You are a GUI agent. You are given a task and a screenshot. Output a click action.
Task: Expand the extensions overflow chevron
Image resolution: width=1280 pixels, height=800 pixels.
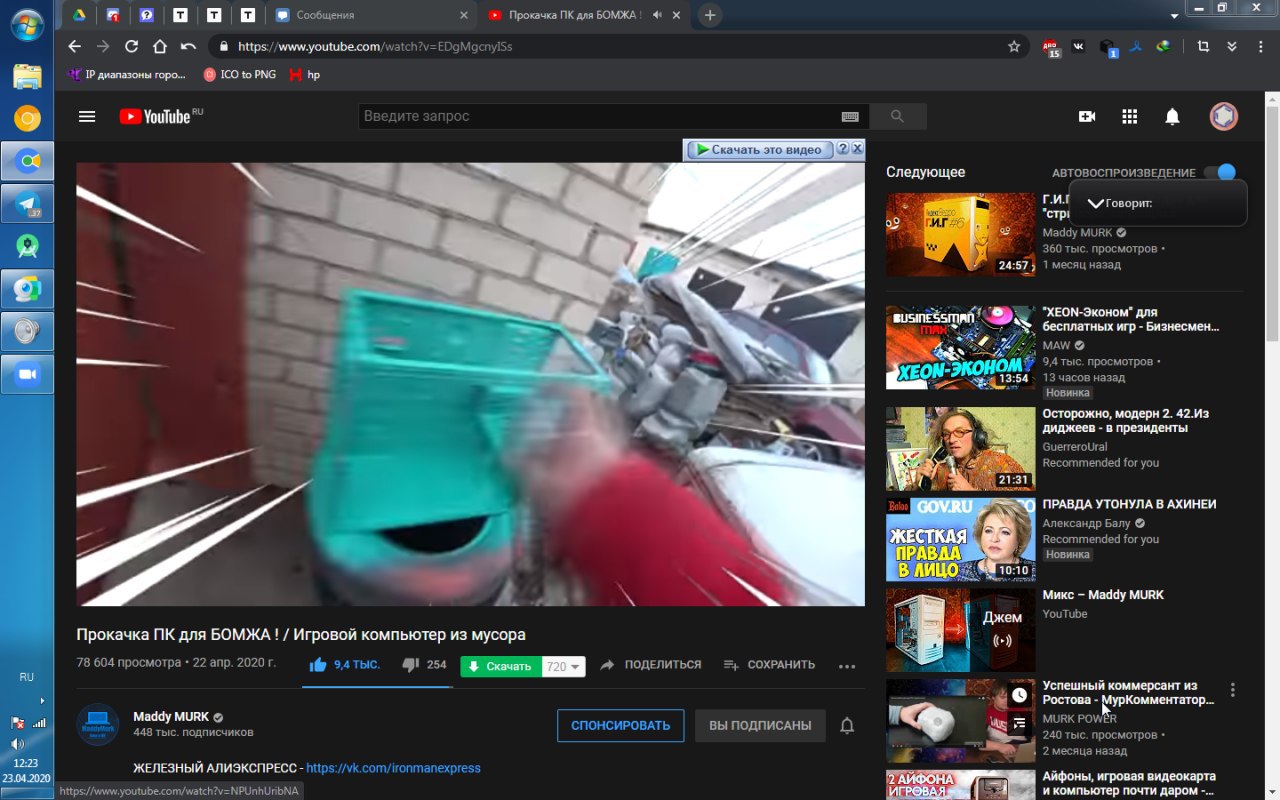[x=1232, y=46]
